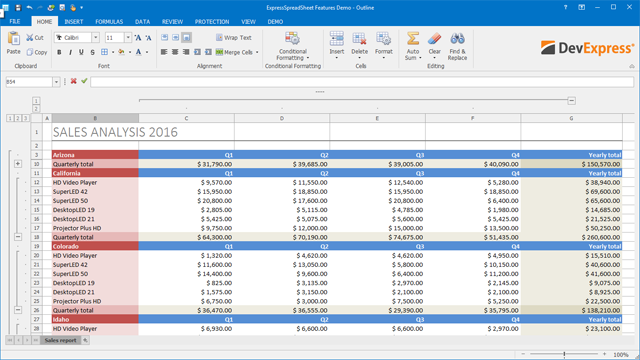Show column outline level 2
Viewport: 640px width, 360px height.
(36, 109)
